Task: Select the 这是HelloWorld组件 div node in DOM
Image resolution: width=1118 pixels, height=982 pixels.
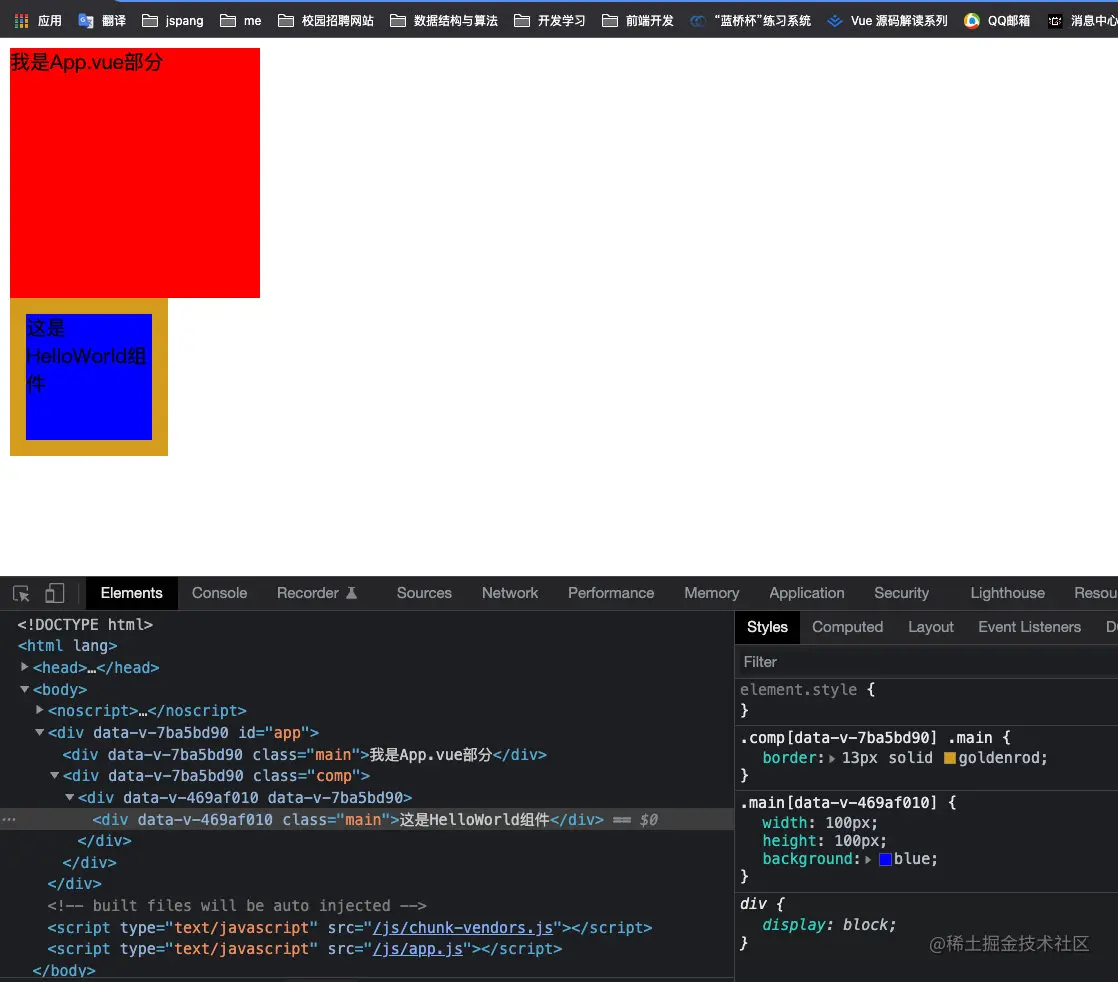Action: pyautogui.click(x=348, y=819)
